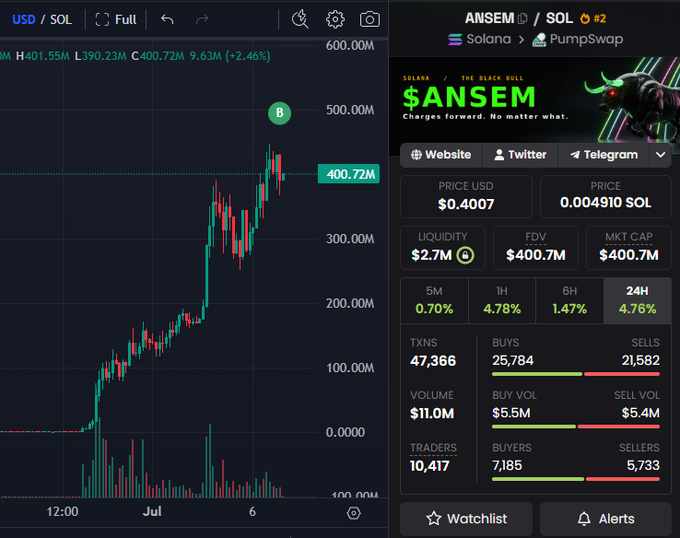Click the TRADERS label

coord(433,448)
